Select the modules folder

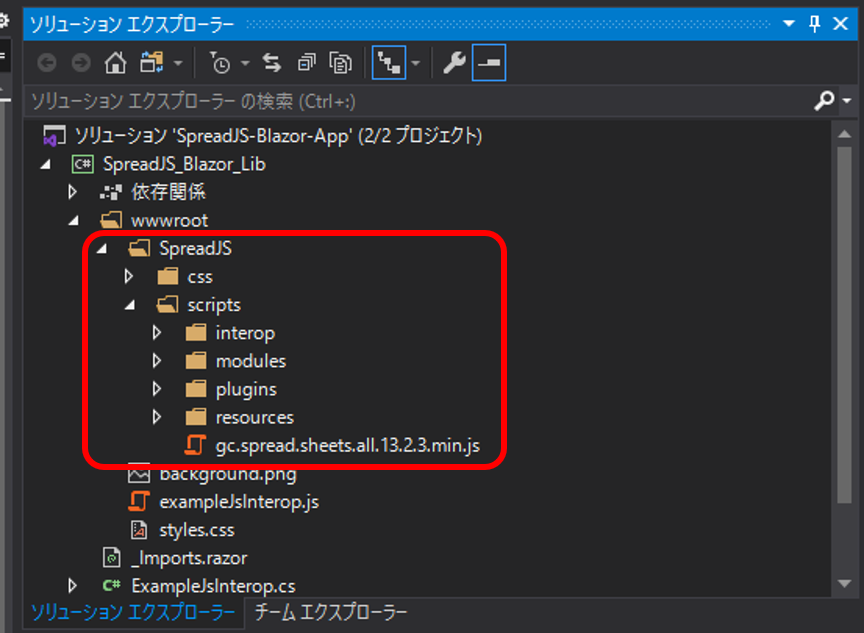[251, 361]
